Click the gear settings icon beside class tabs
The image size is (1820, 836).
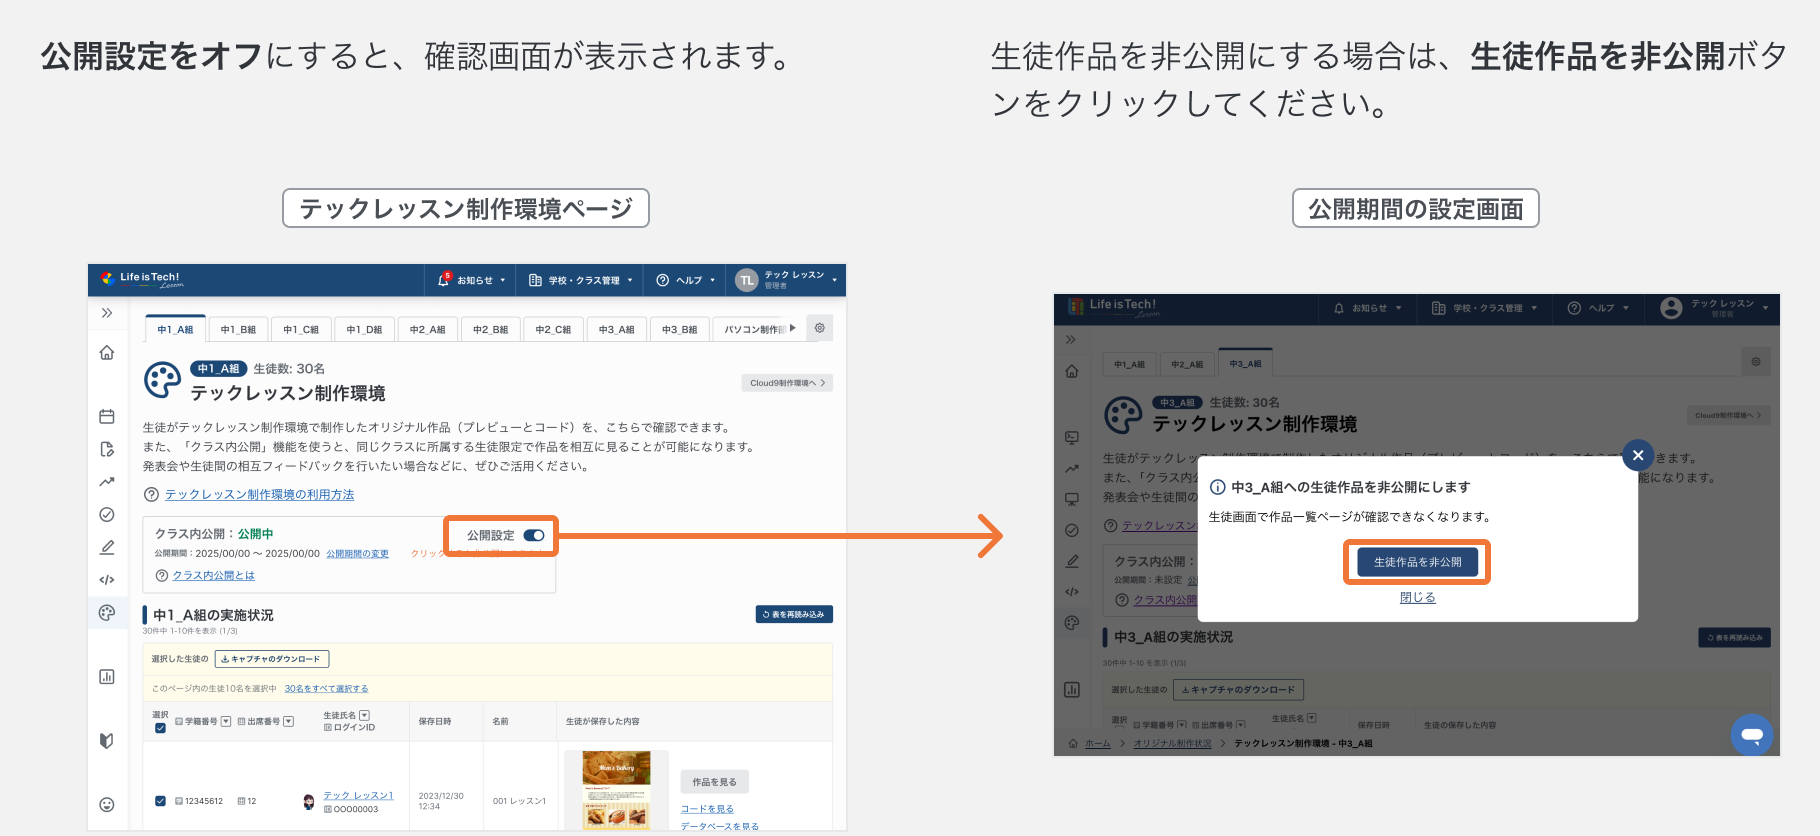tap(820, 328)
